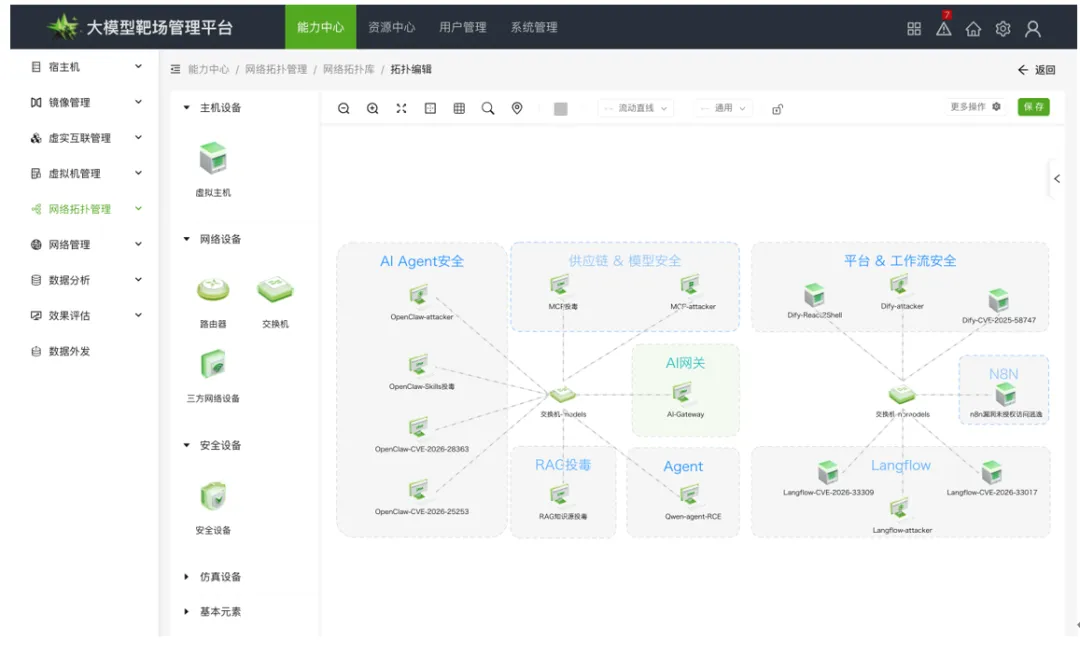Collapse right panel with chevron arrow

[1057, 178]
